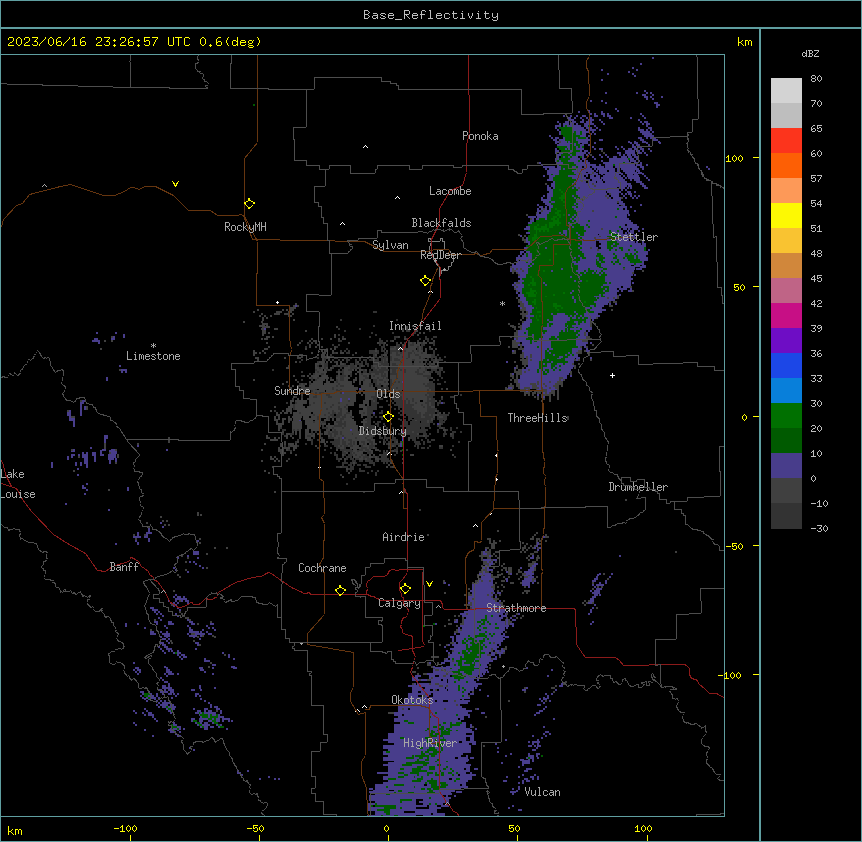
Task: Select the light gray 70-80 dBZ legend color
Action: pos(786,90)
